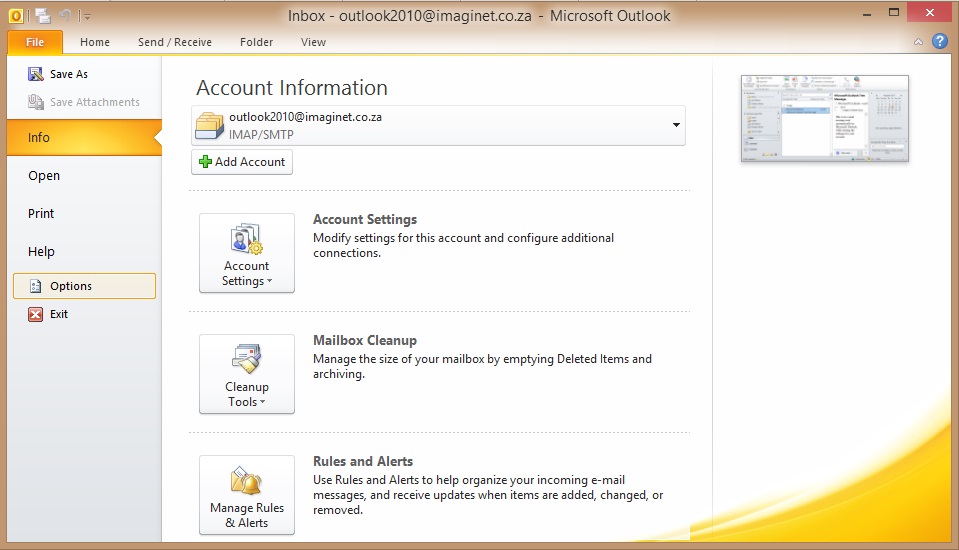Open Microsoft Outlook Help question mark icon
Image resolution: width=959 pixels, height=550 pixels.
(x=939, y=41)
